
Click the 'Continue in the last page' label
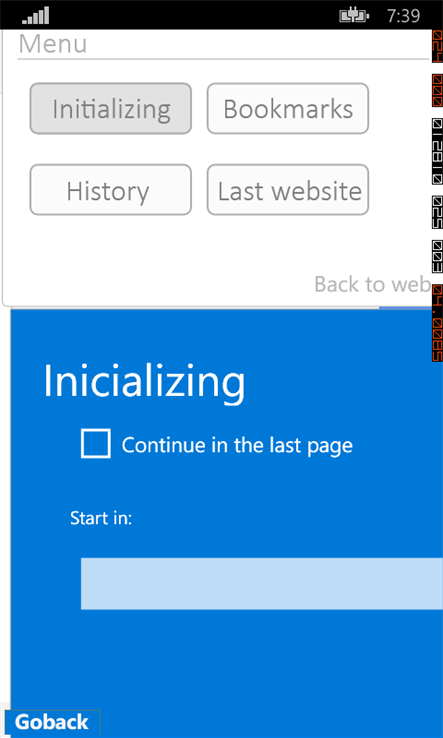coord(237,445)
